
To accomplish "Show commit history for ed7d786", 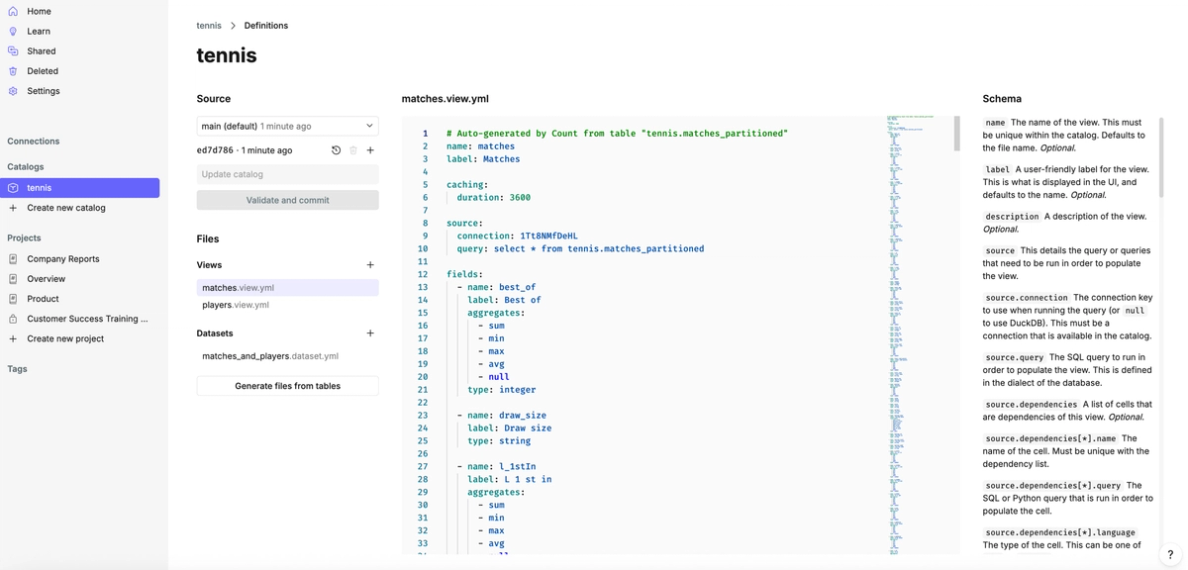I will coord(336,150).
